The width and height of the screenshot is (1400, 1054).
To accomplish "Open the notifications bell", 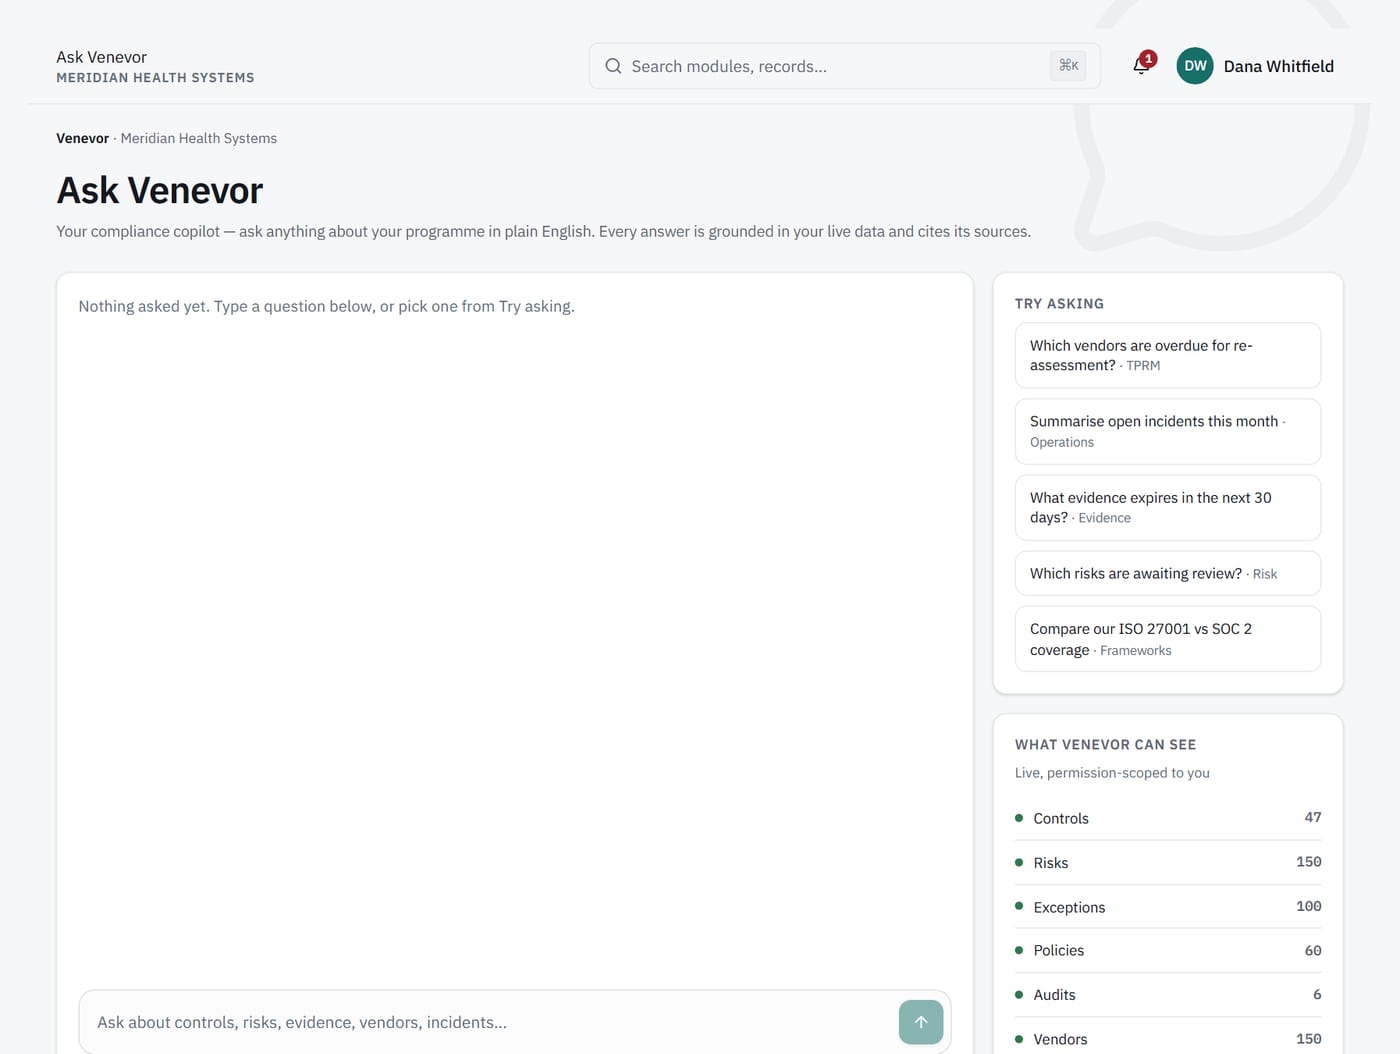I will 1141,66.
